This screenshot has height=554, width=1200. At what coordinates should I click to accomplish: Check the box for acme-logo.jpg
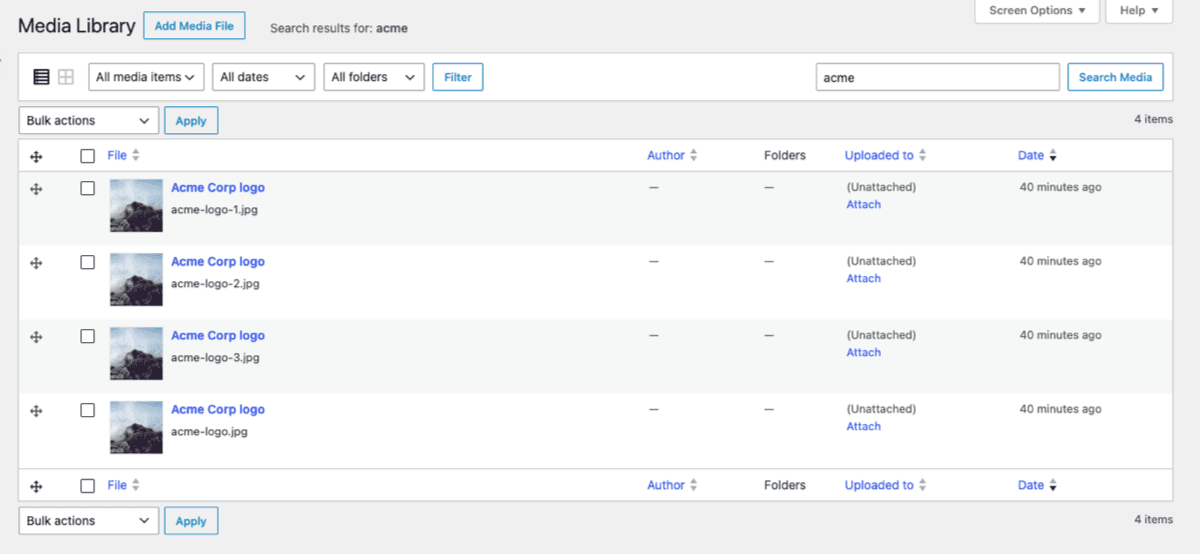pyautogui.click(x=88, y=410)
